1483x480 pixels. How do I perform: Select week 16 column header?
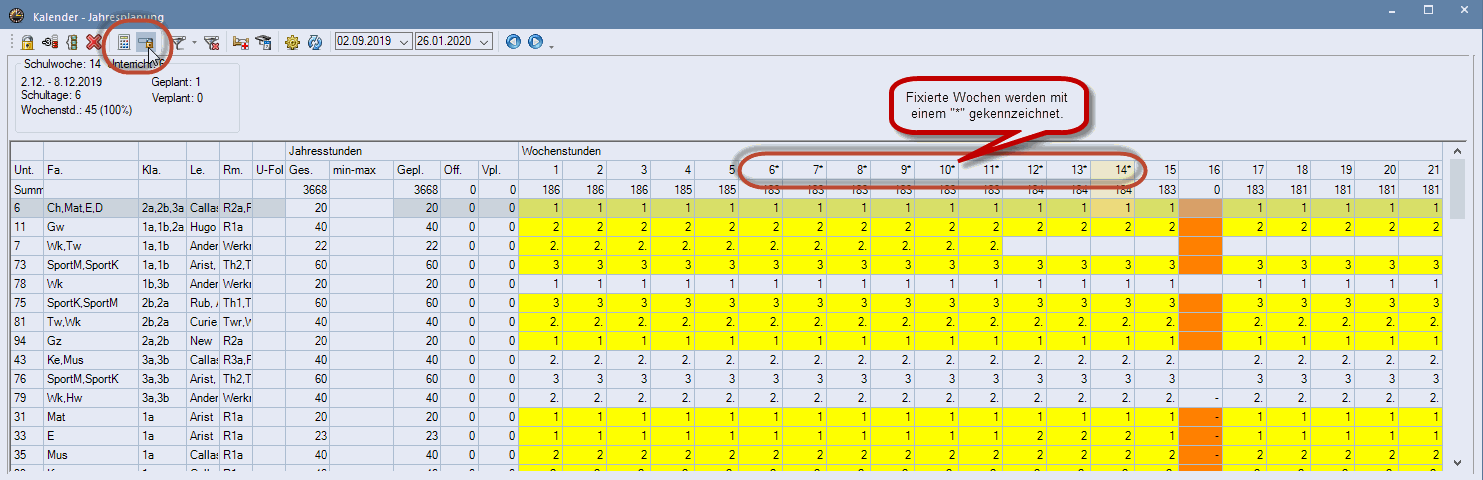point(1202,169)
